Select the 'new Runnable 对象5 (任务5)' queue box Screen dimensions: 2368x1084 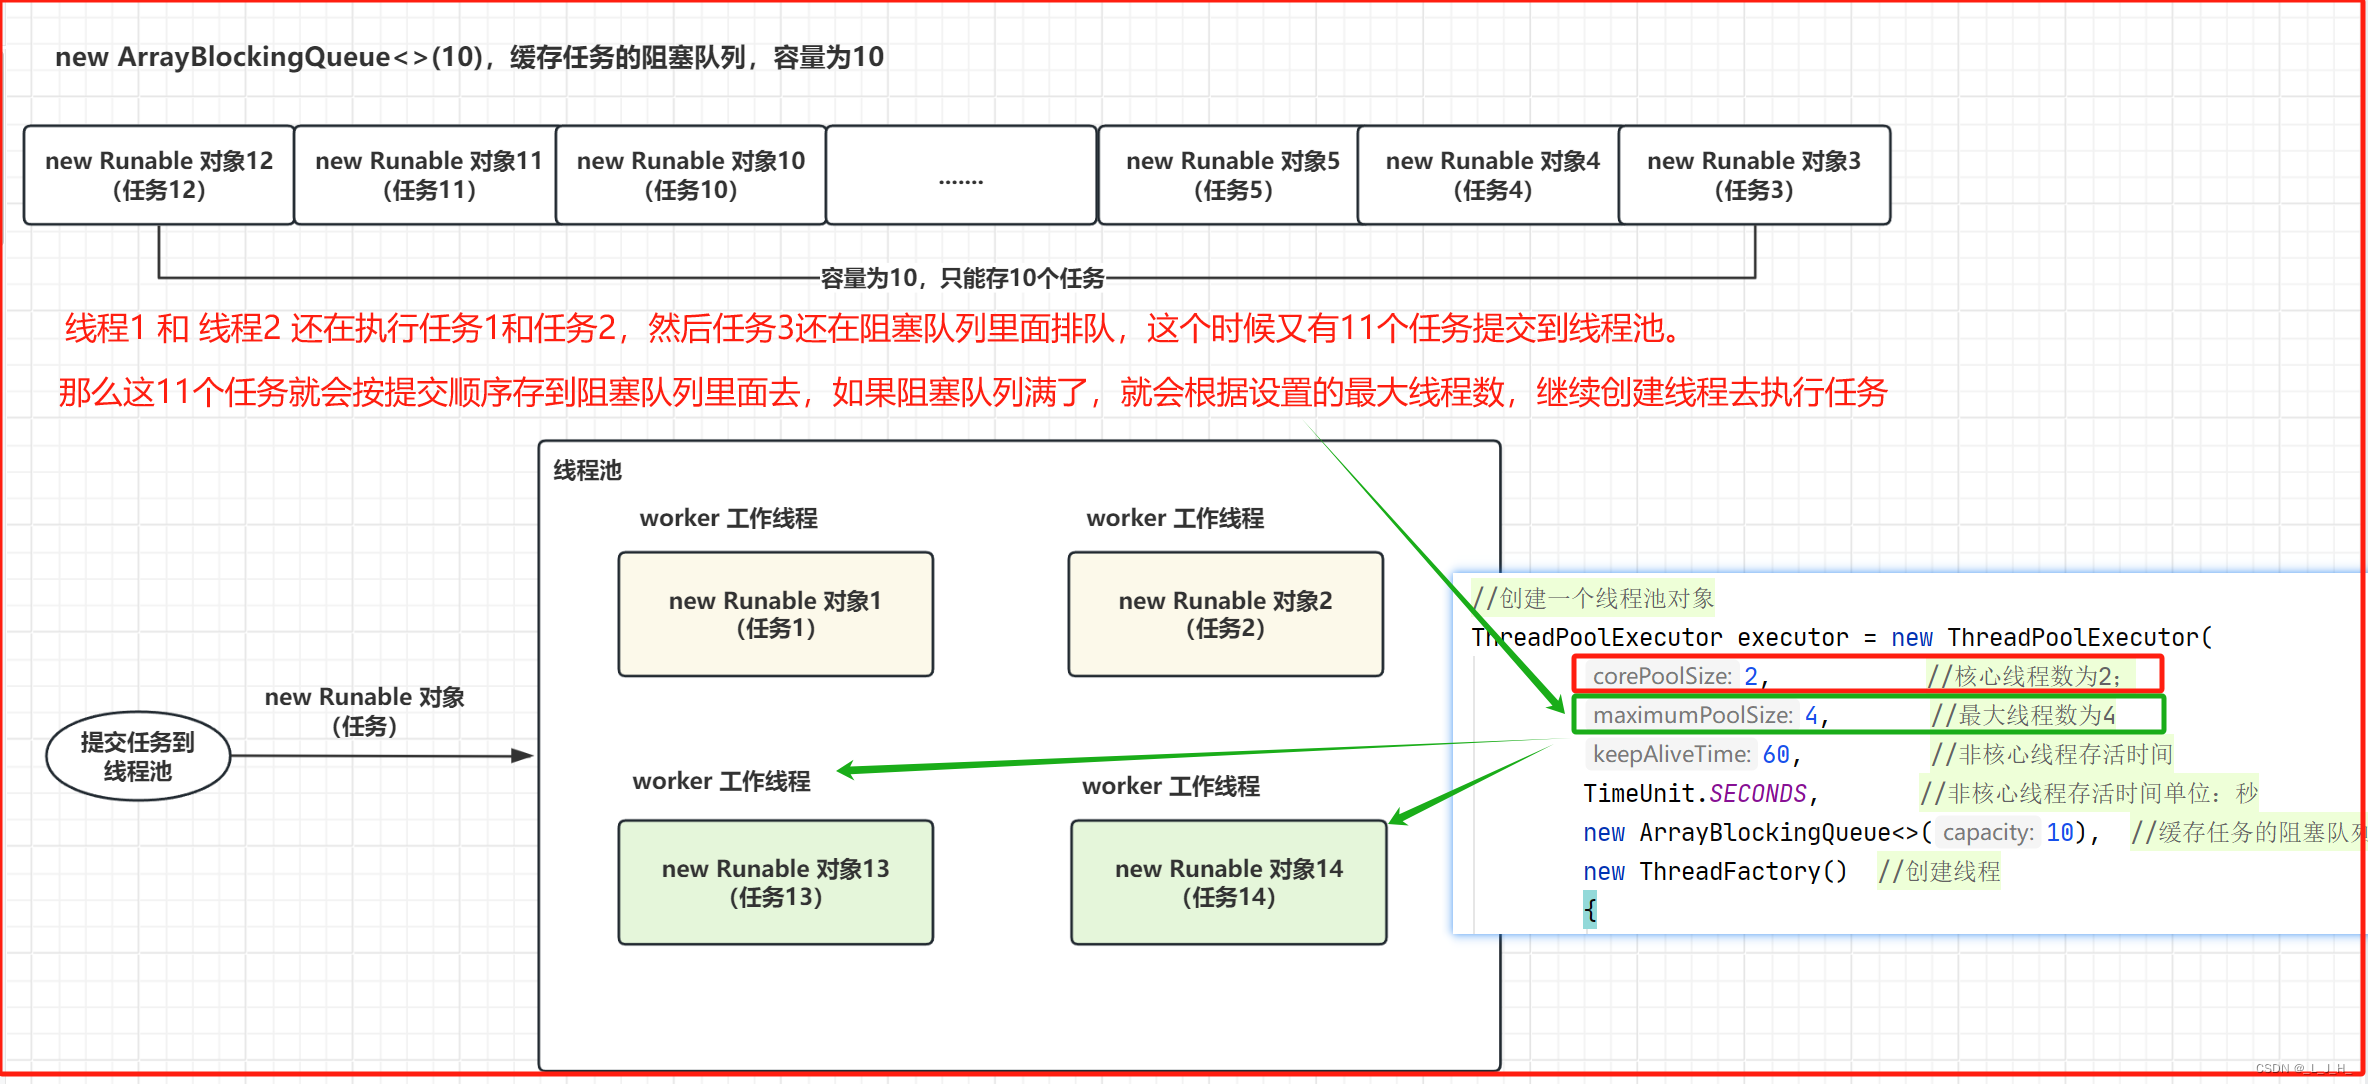click(x=1230, y=175)
